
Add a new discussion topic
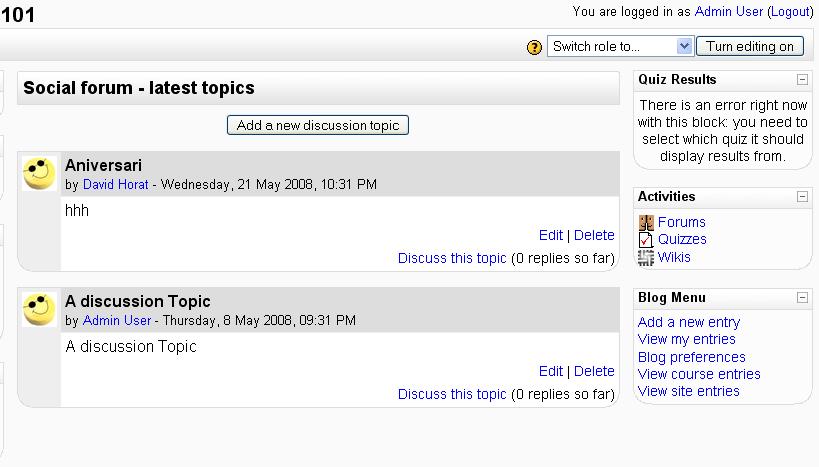click(318, 125)
